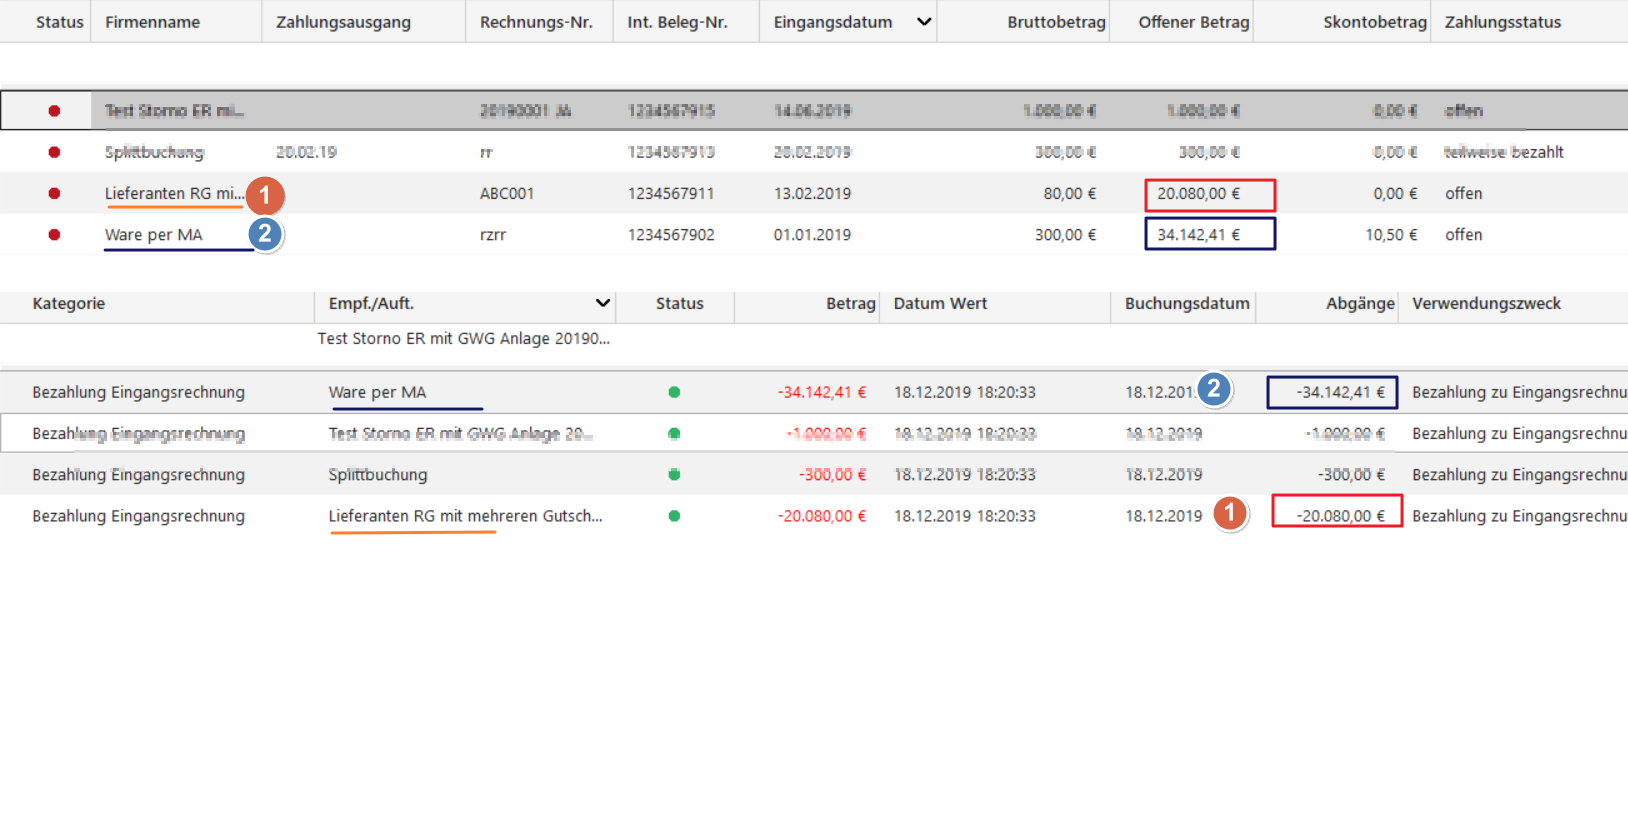Click the Skontobetrag column header
Viewport: 1628px width, 835px height.
point(1375,22)
